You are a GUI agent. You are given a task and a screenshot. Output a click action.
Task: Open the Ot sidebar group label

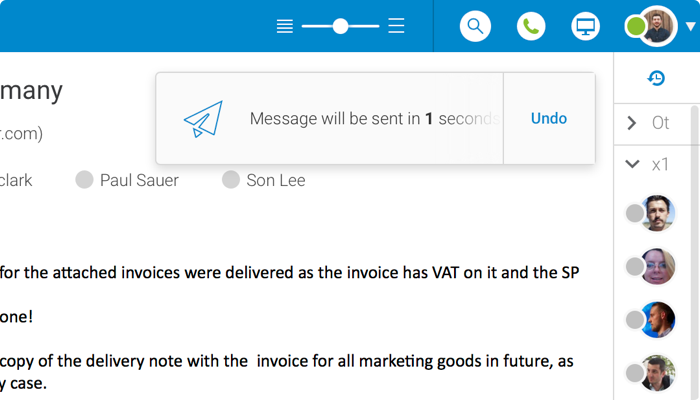coord(660,123)
